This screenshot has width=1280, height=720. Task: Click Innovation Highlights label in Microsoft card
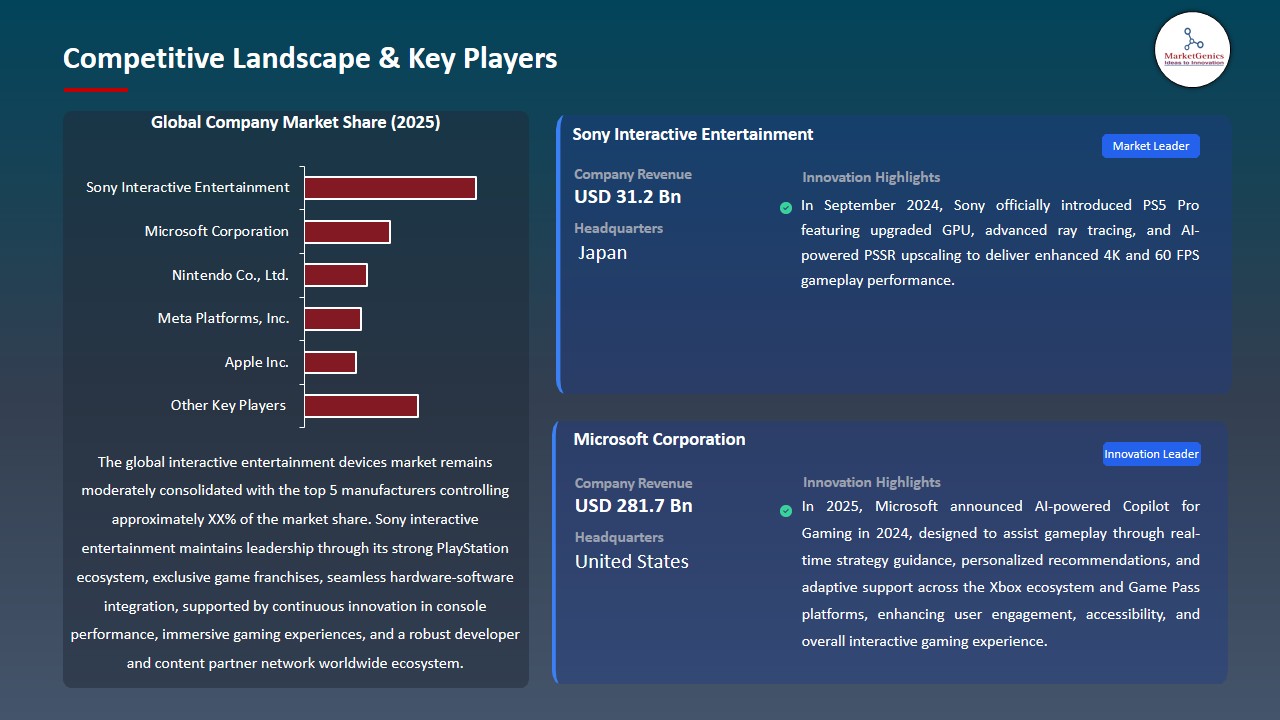coord(872,482)
